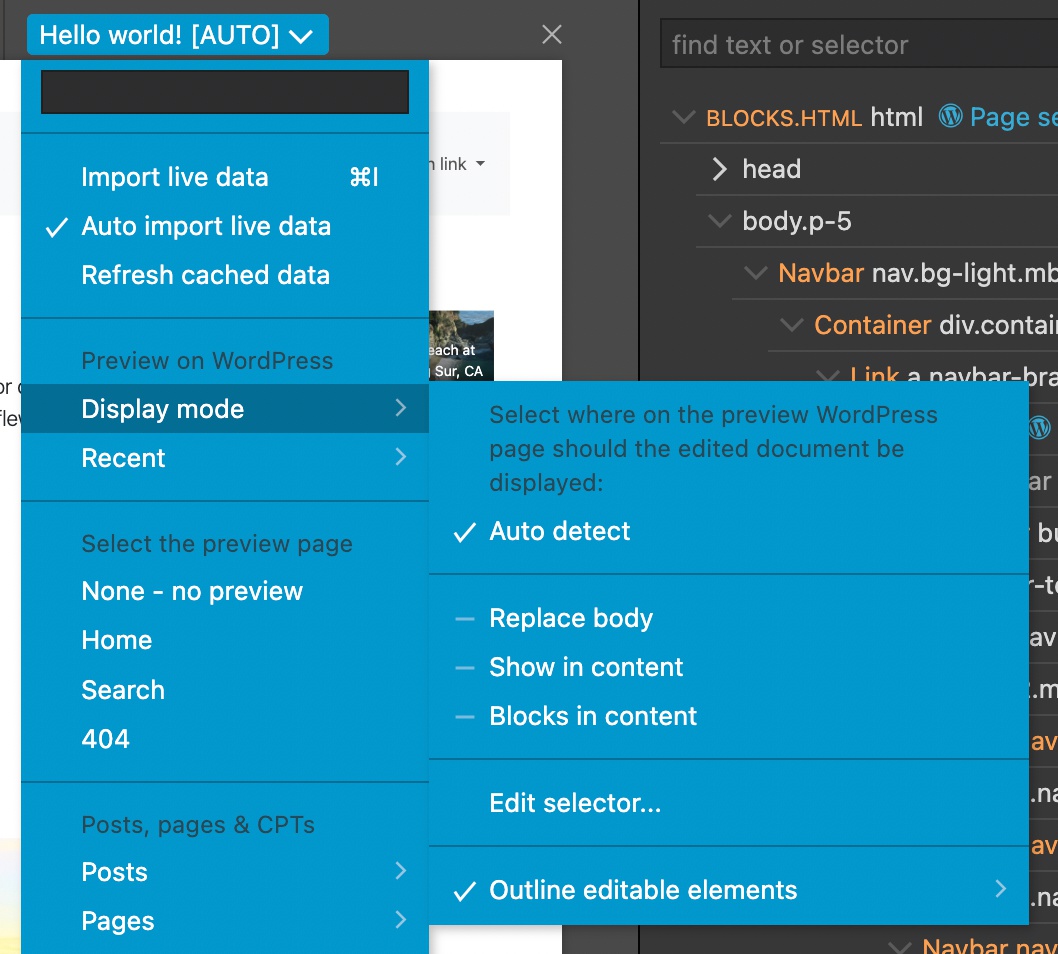Collapse the Container div node

pos(791,325)
